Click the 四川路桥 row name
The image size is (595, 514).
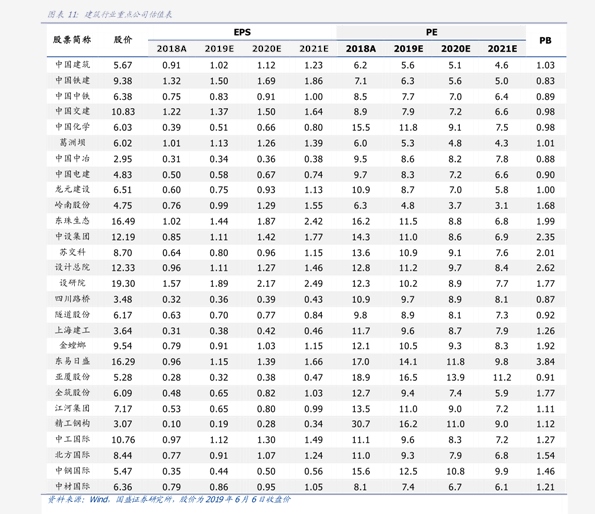tap(72, 299)
